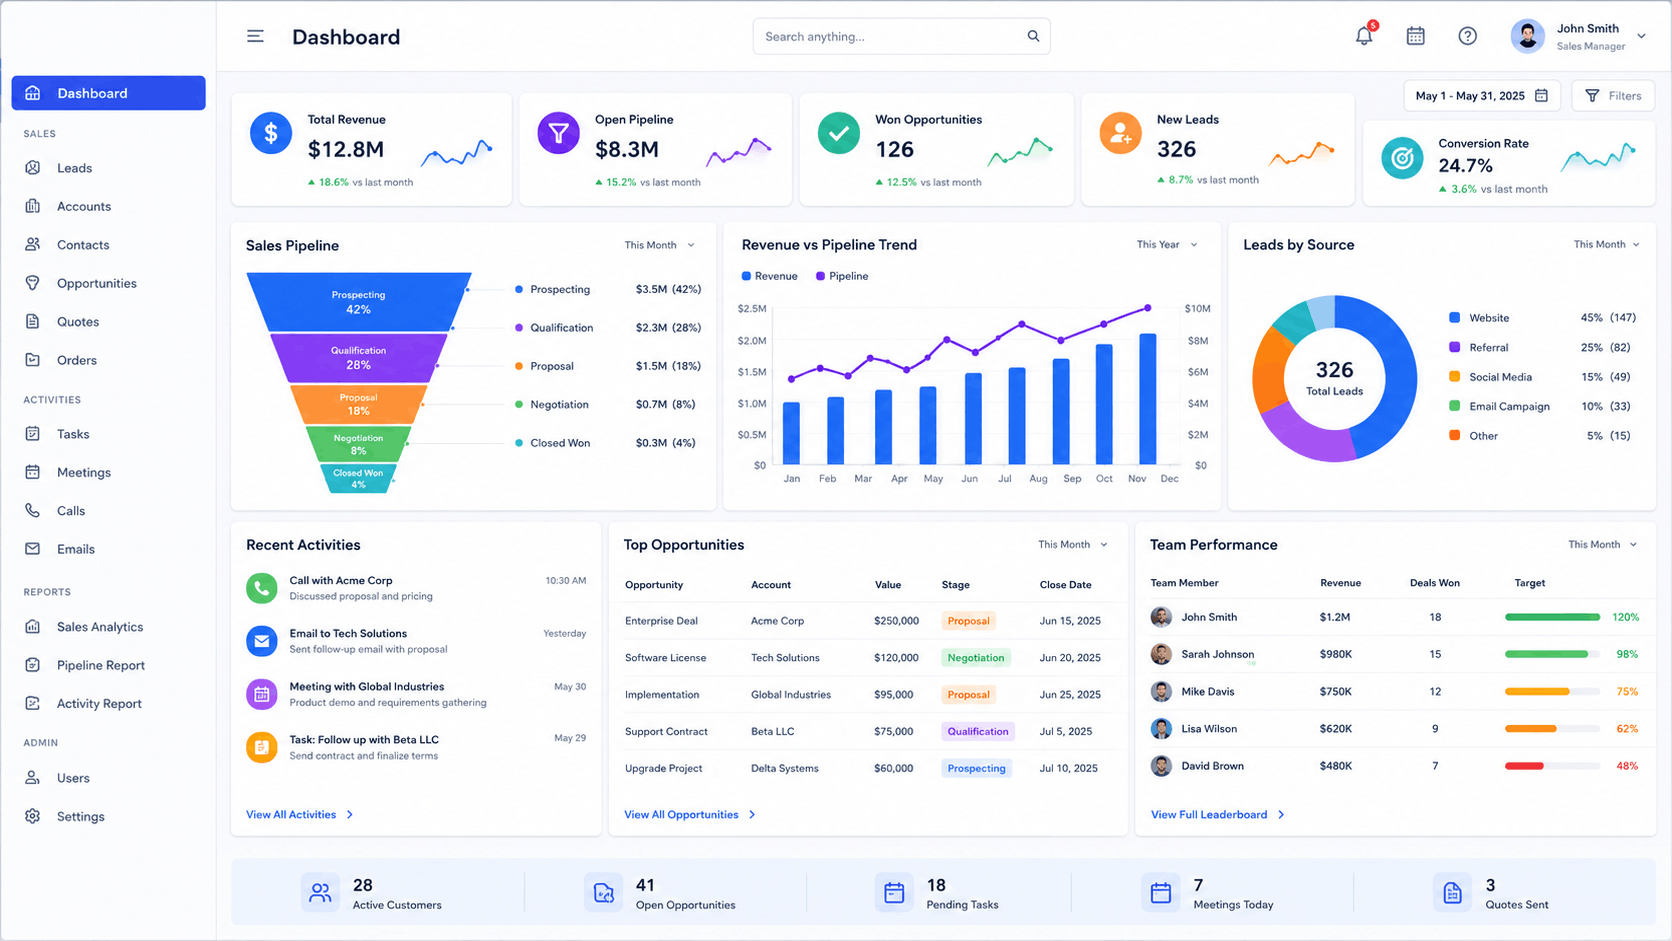
Task: Toggle the hamburger menu icon
Action: pos(255,36)
